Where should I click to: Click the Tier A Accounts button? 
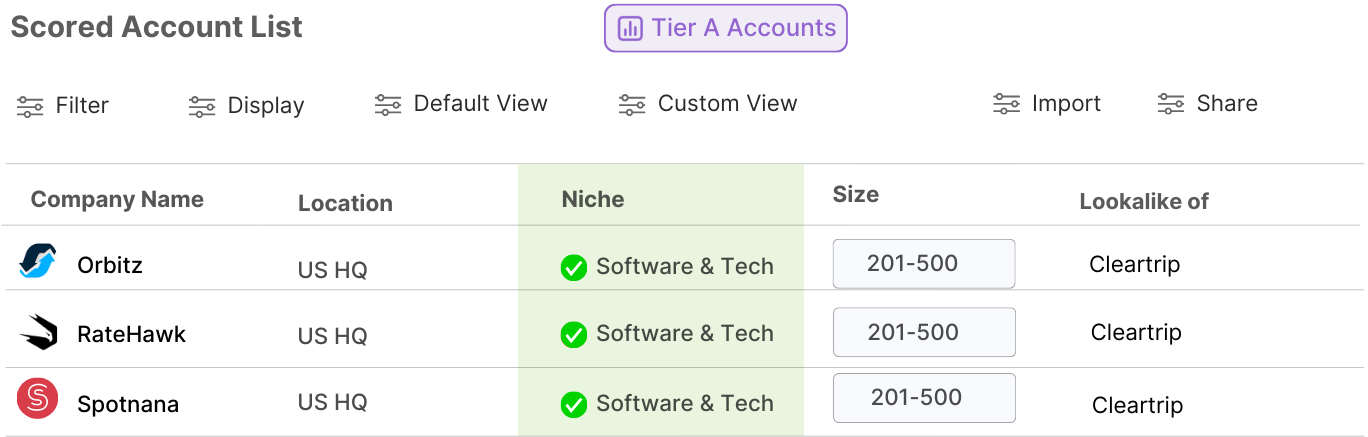click(x=725, y=28)
